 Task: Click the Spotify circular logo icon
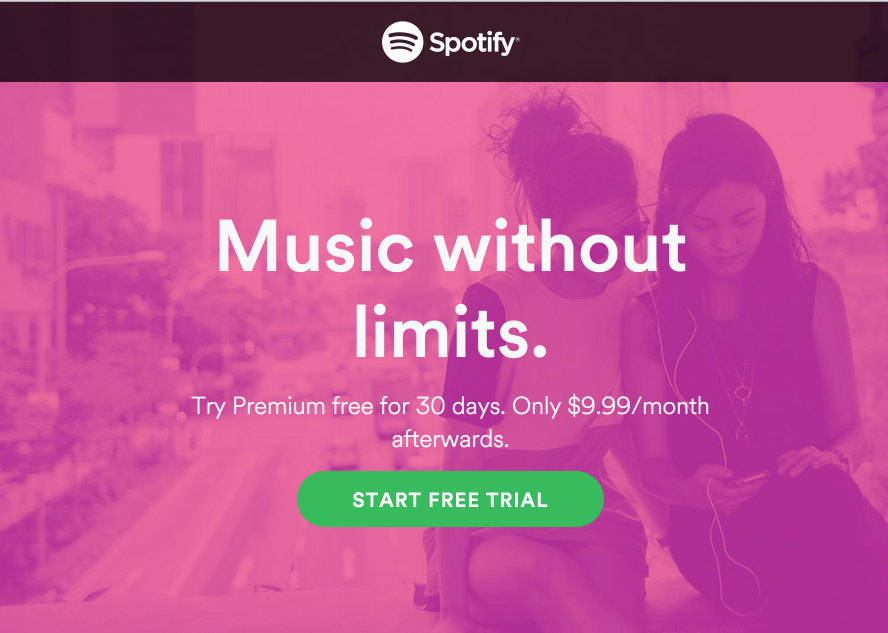point(402,42)
